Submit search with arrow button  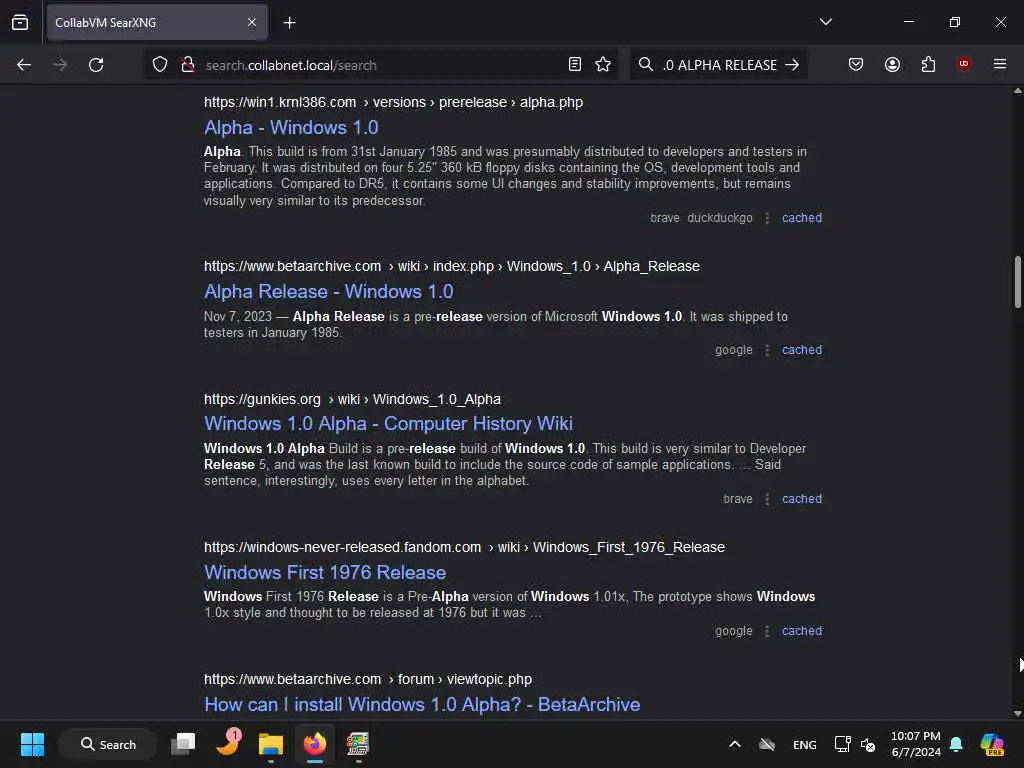click(x=792, y=65)
